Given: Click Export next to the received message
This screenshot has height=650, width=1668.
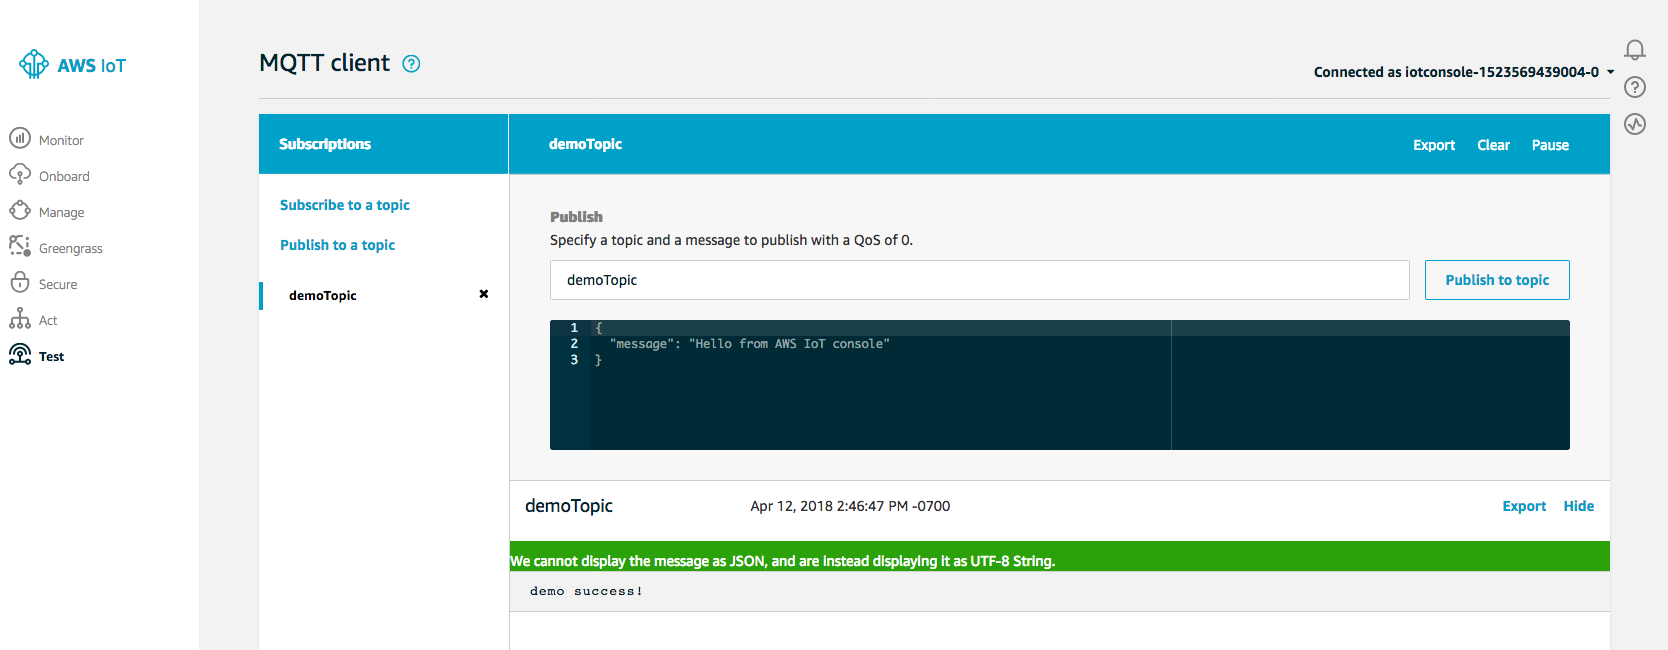Looking at the screenshot, I should 1524,506.
